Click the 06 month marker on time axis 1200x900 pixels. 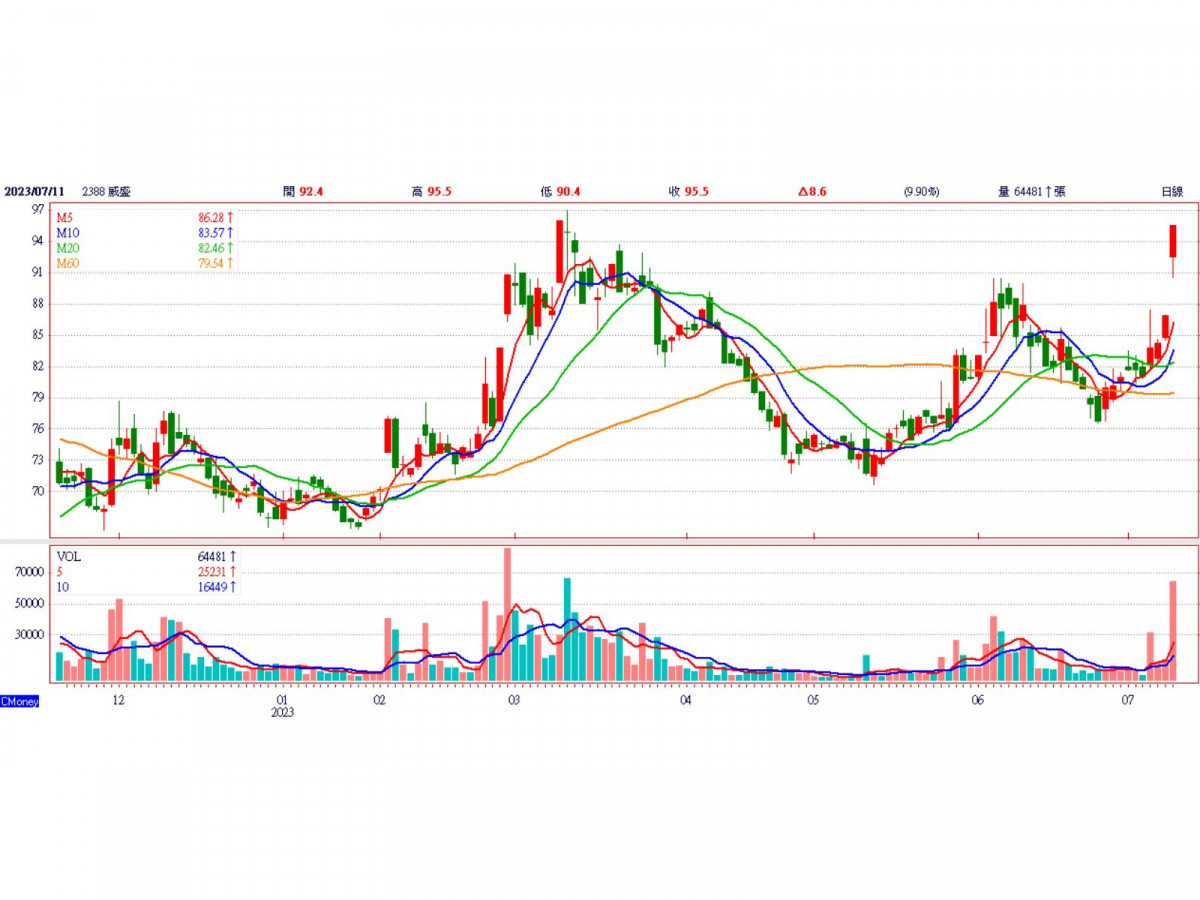pos(977,701)
